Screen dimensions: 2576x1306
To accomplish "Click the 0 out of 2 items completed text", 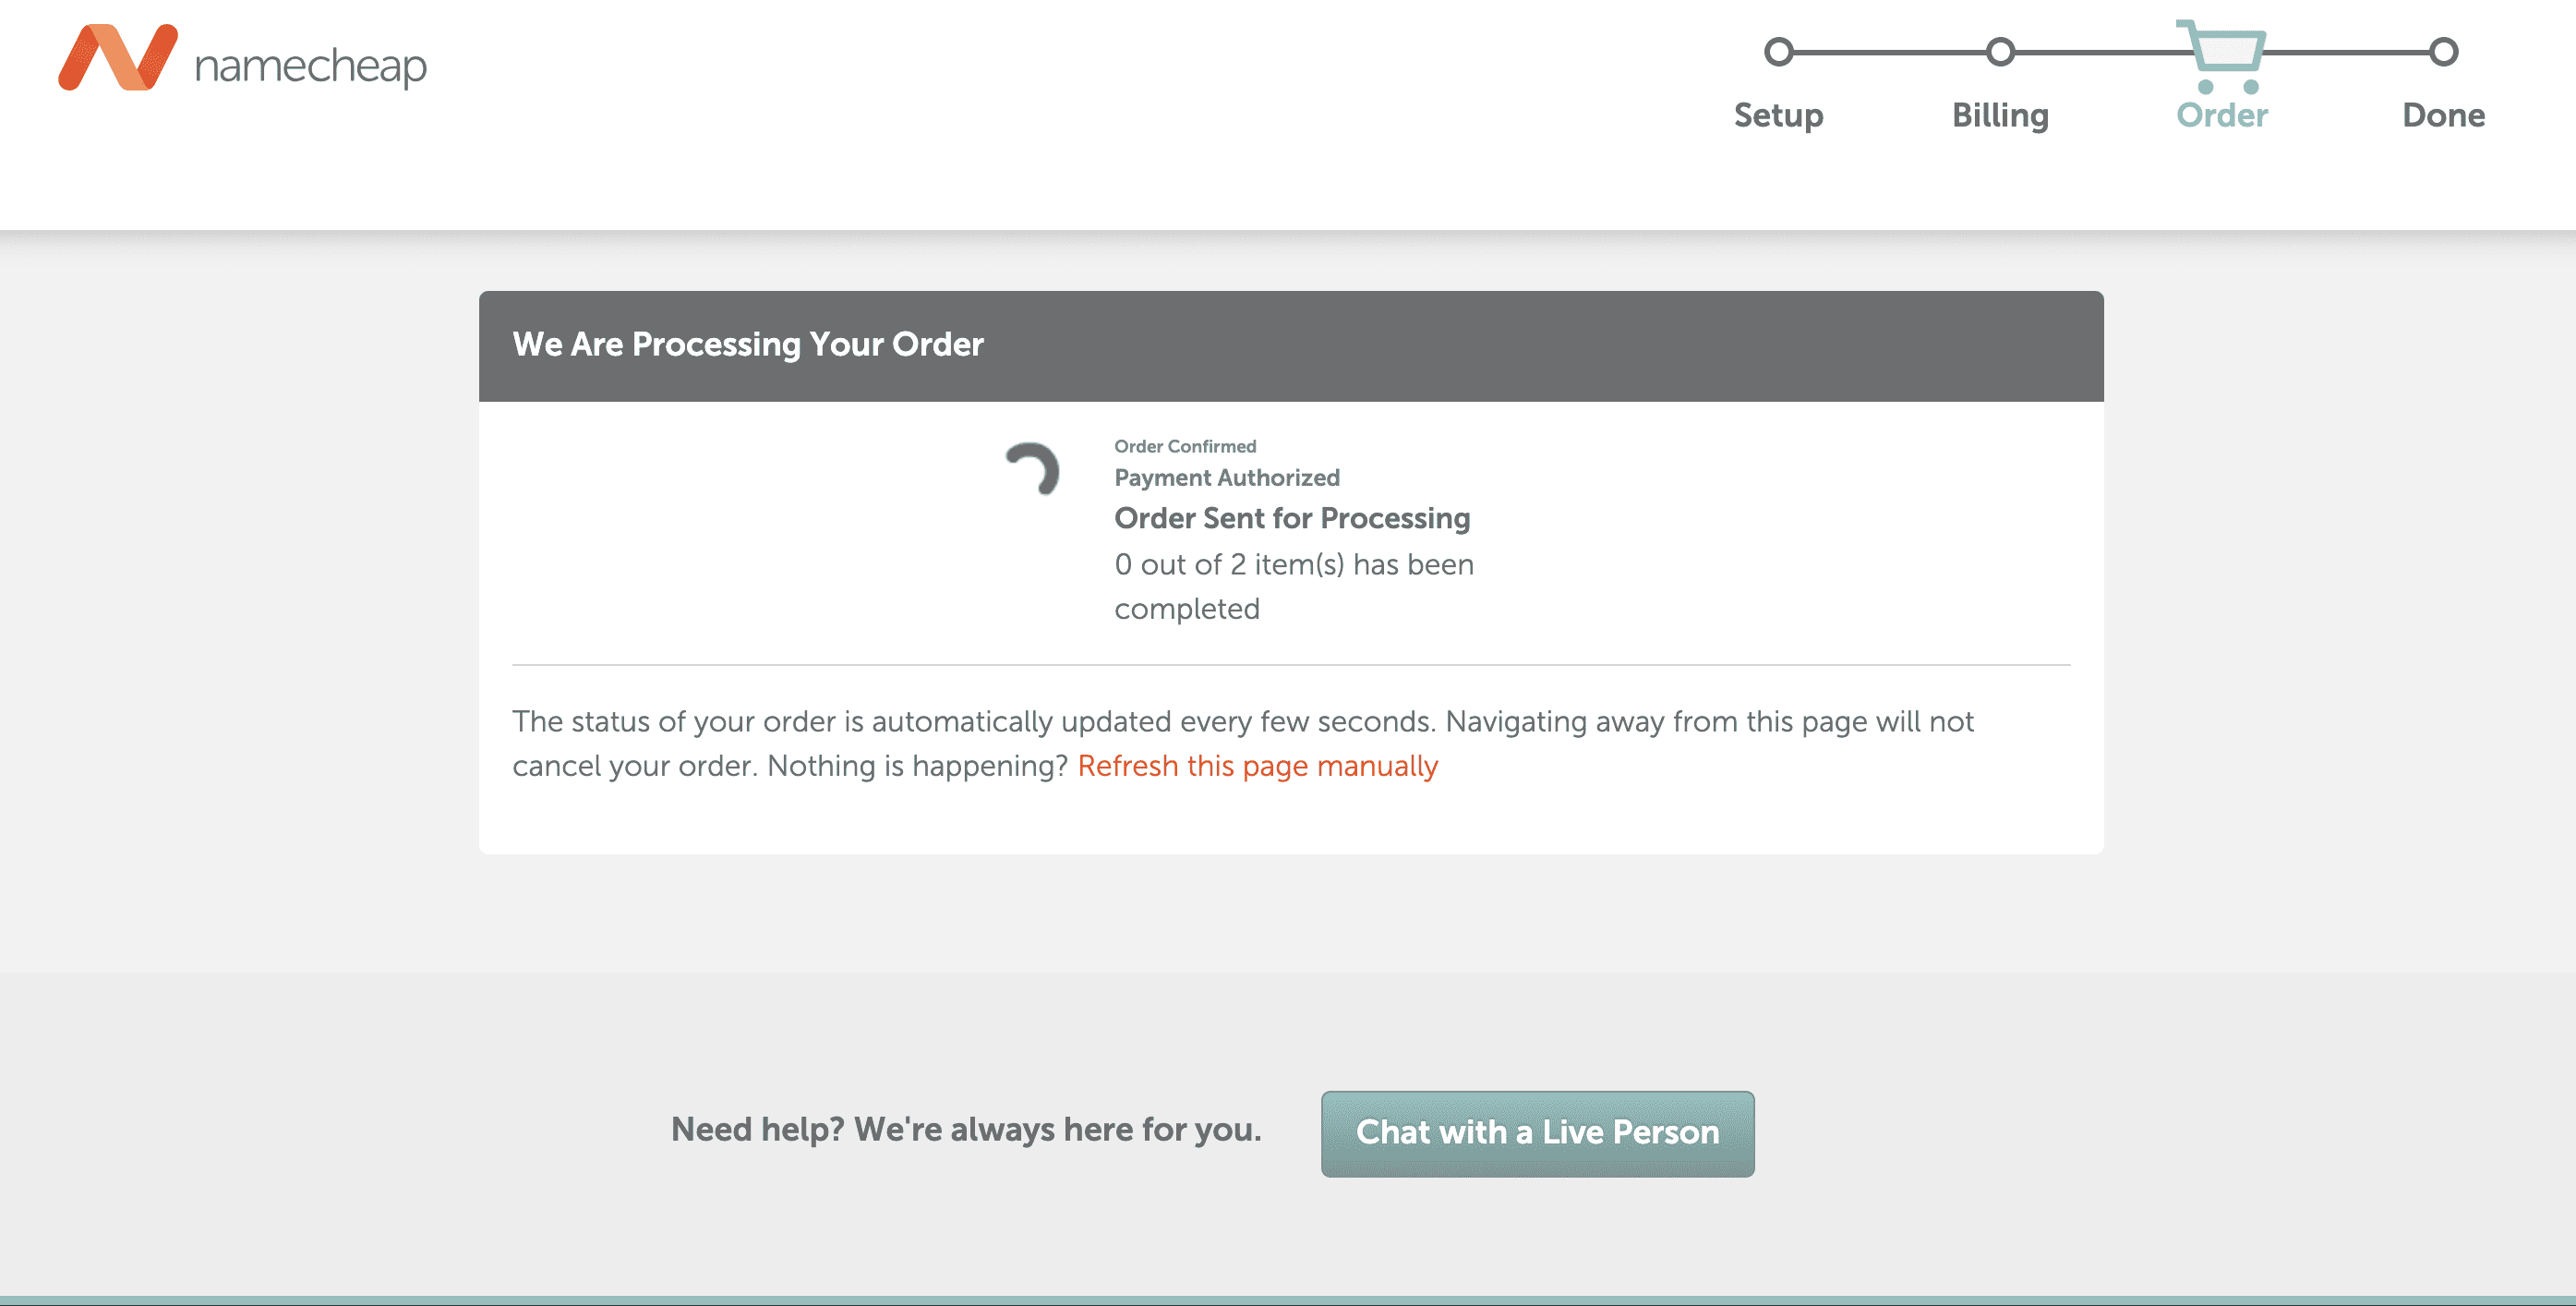I will (1294, 586).
